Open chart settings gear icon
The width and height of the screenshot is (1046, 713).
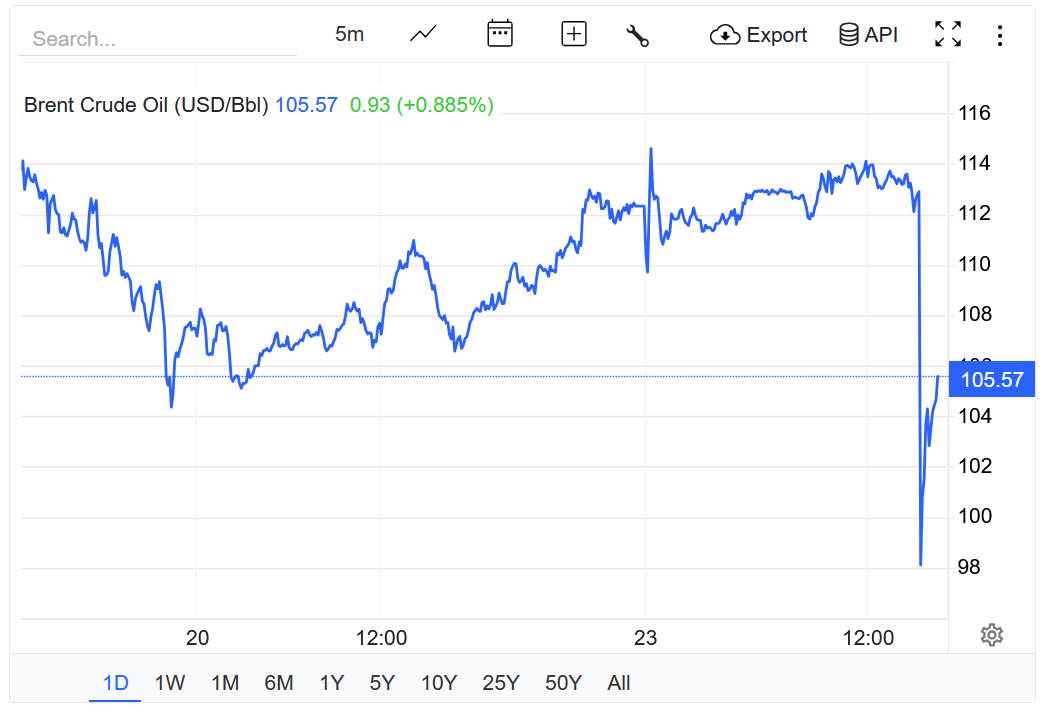tap(992, 635)
